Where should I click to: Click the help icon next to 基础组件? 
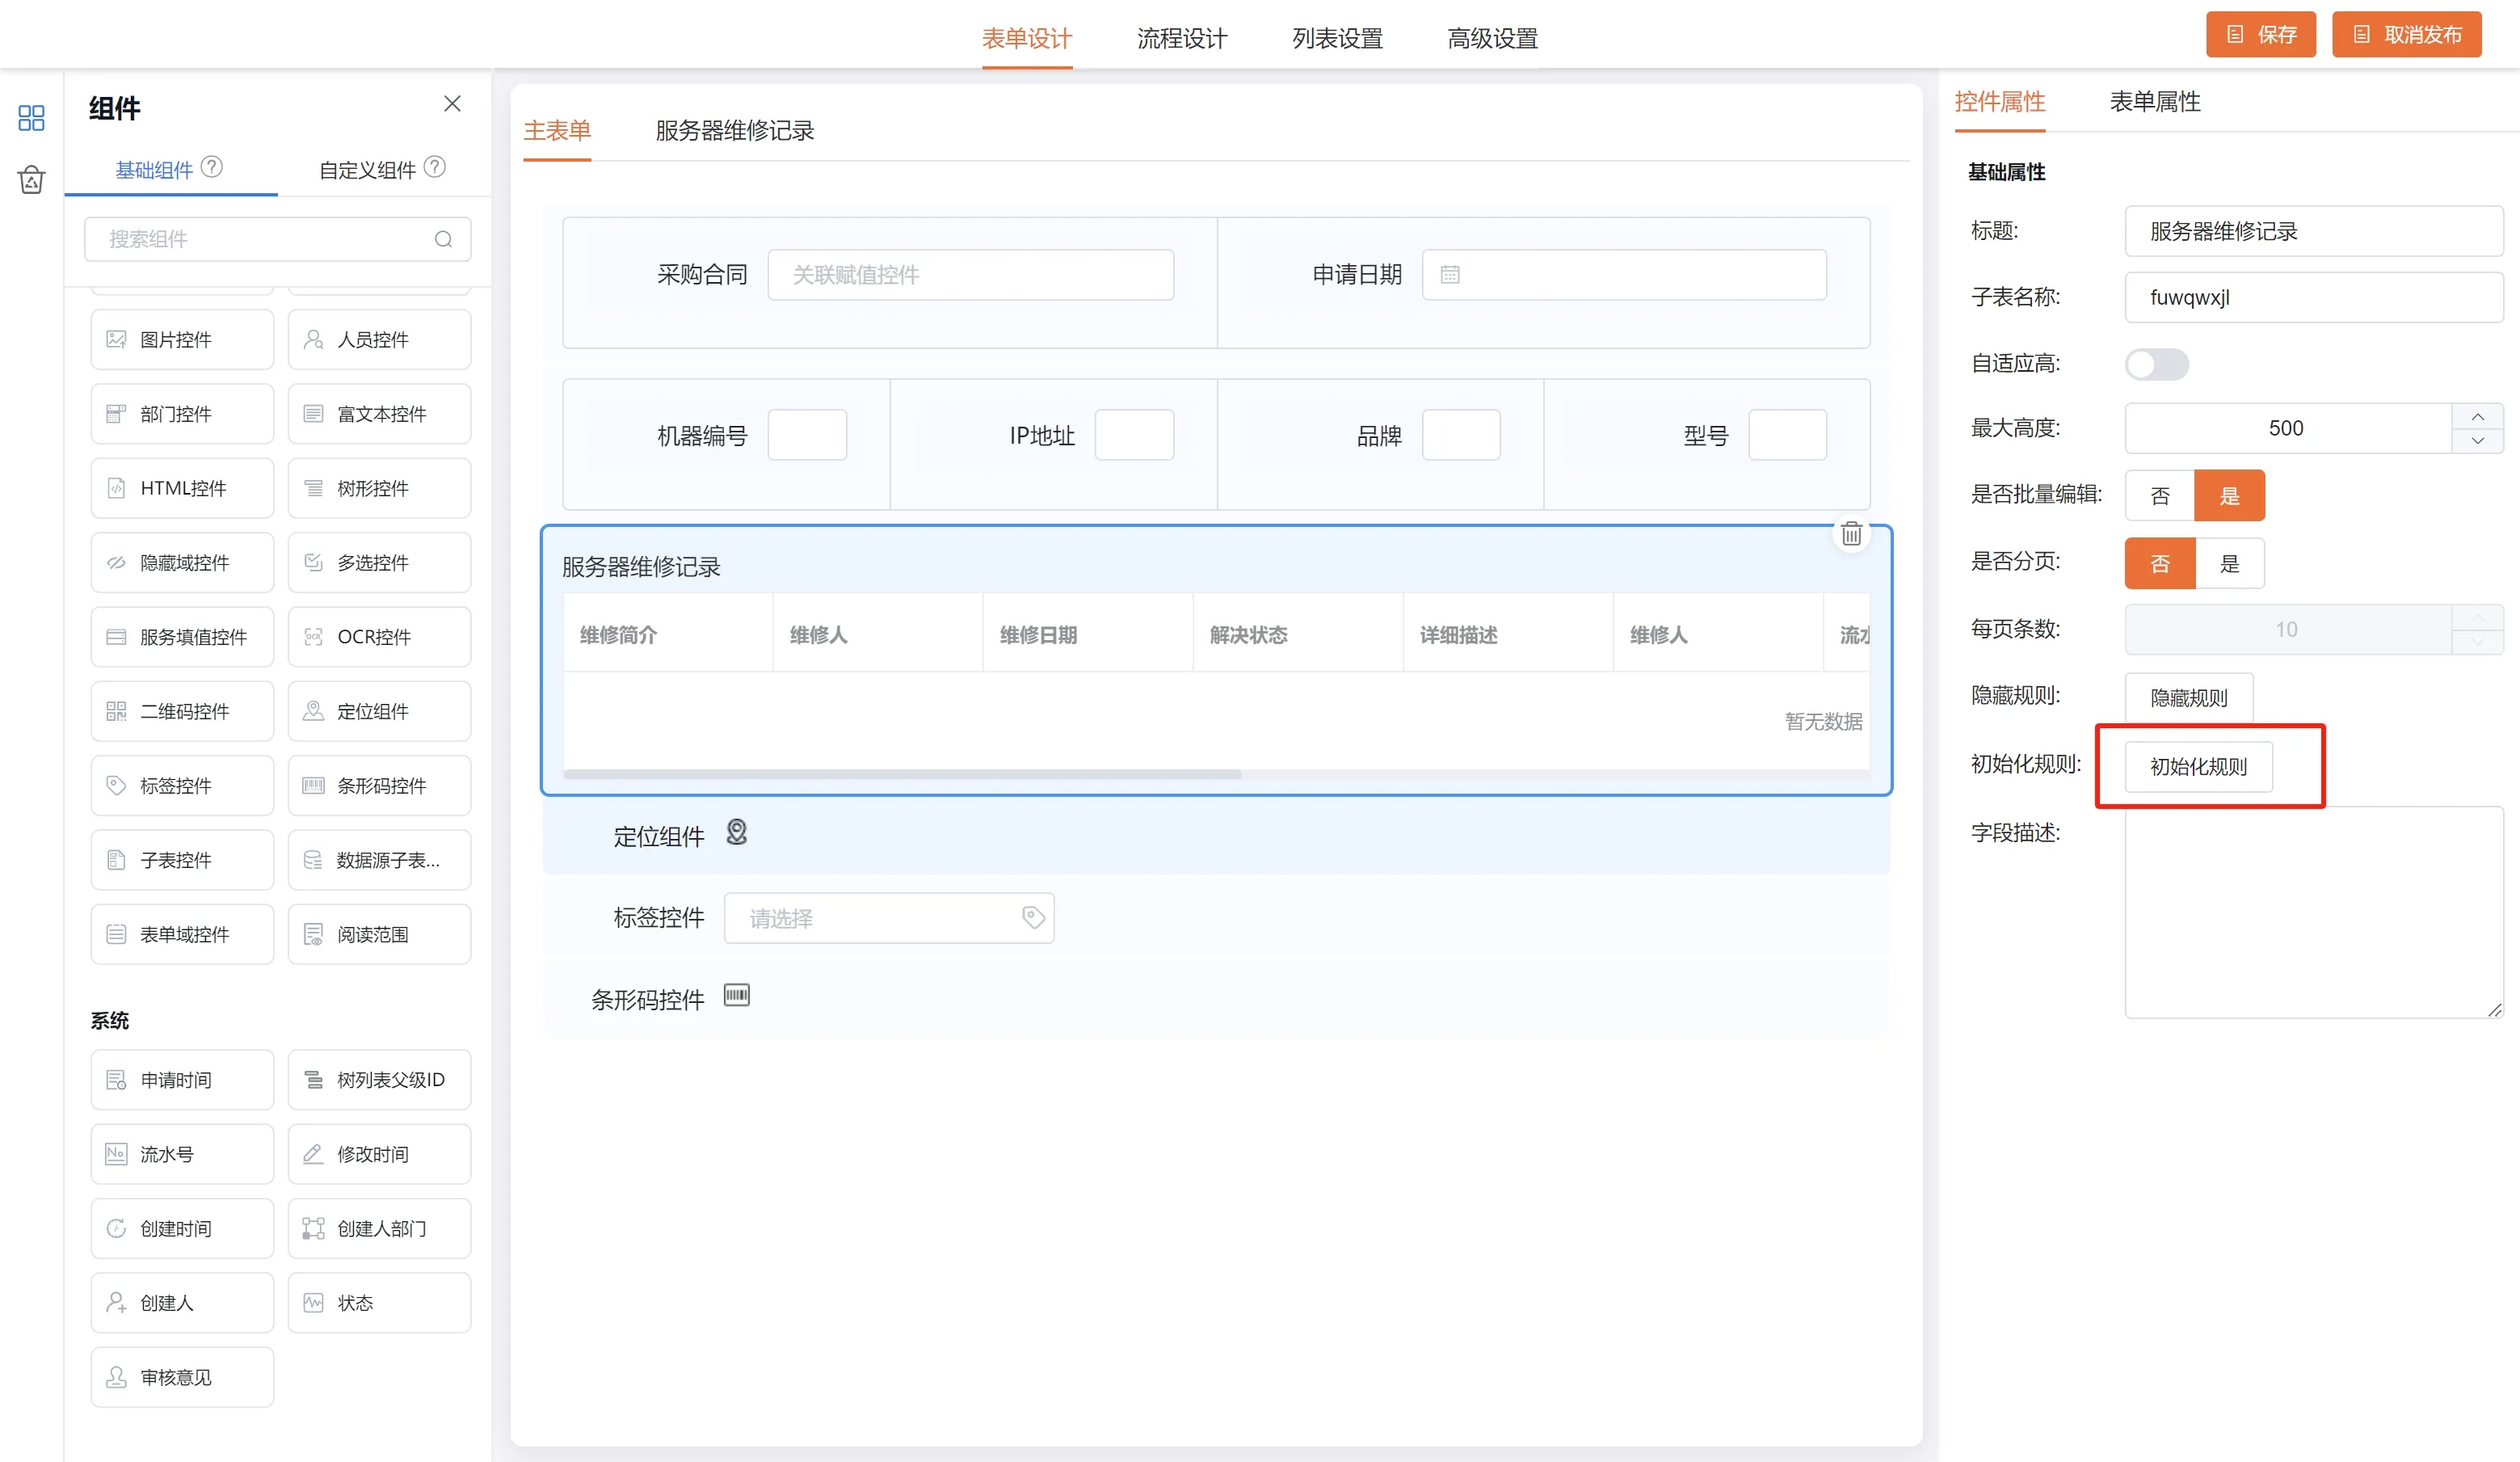click(x=212, y=167)
